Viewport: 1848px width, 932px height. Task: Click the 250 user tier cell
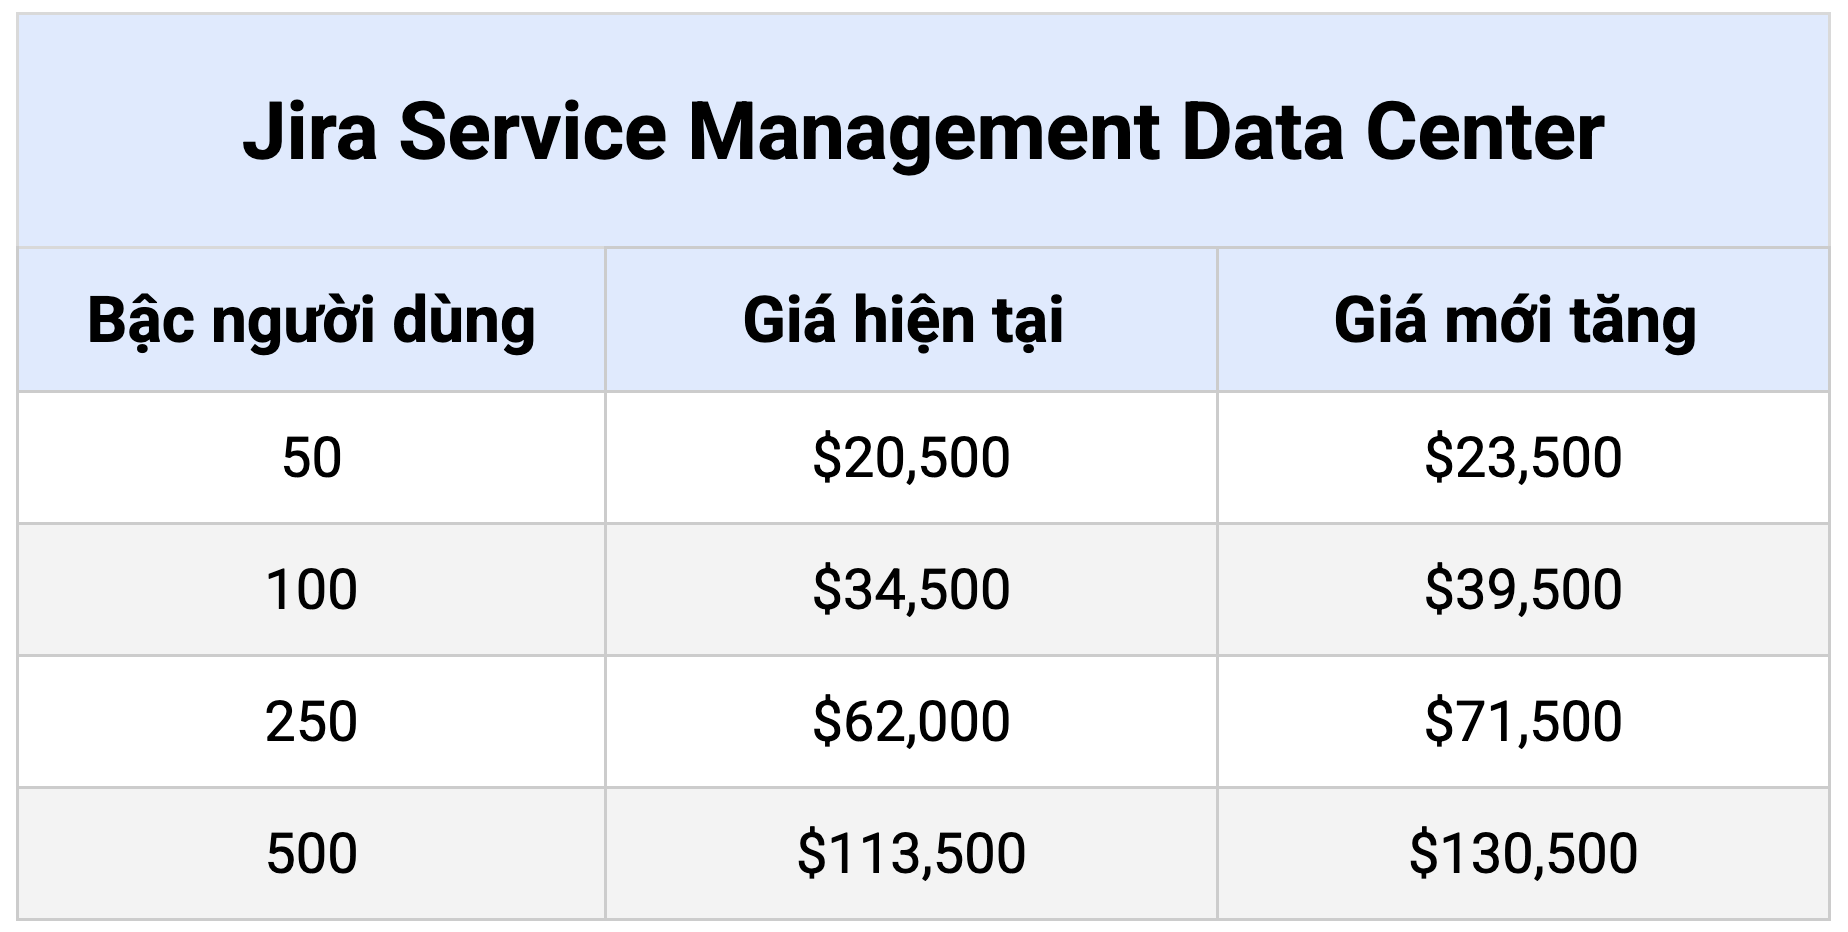click(x=311, y=722)
